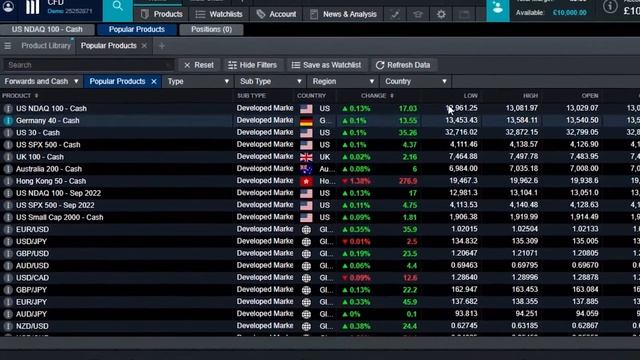Switch to Positions (0) tab
Screen dimensions: 640x360
pyautogui.click(x=211, y=29)
